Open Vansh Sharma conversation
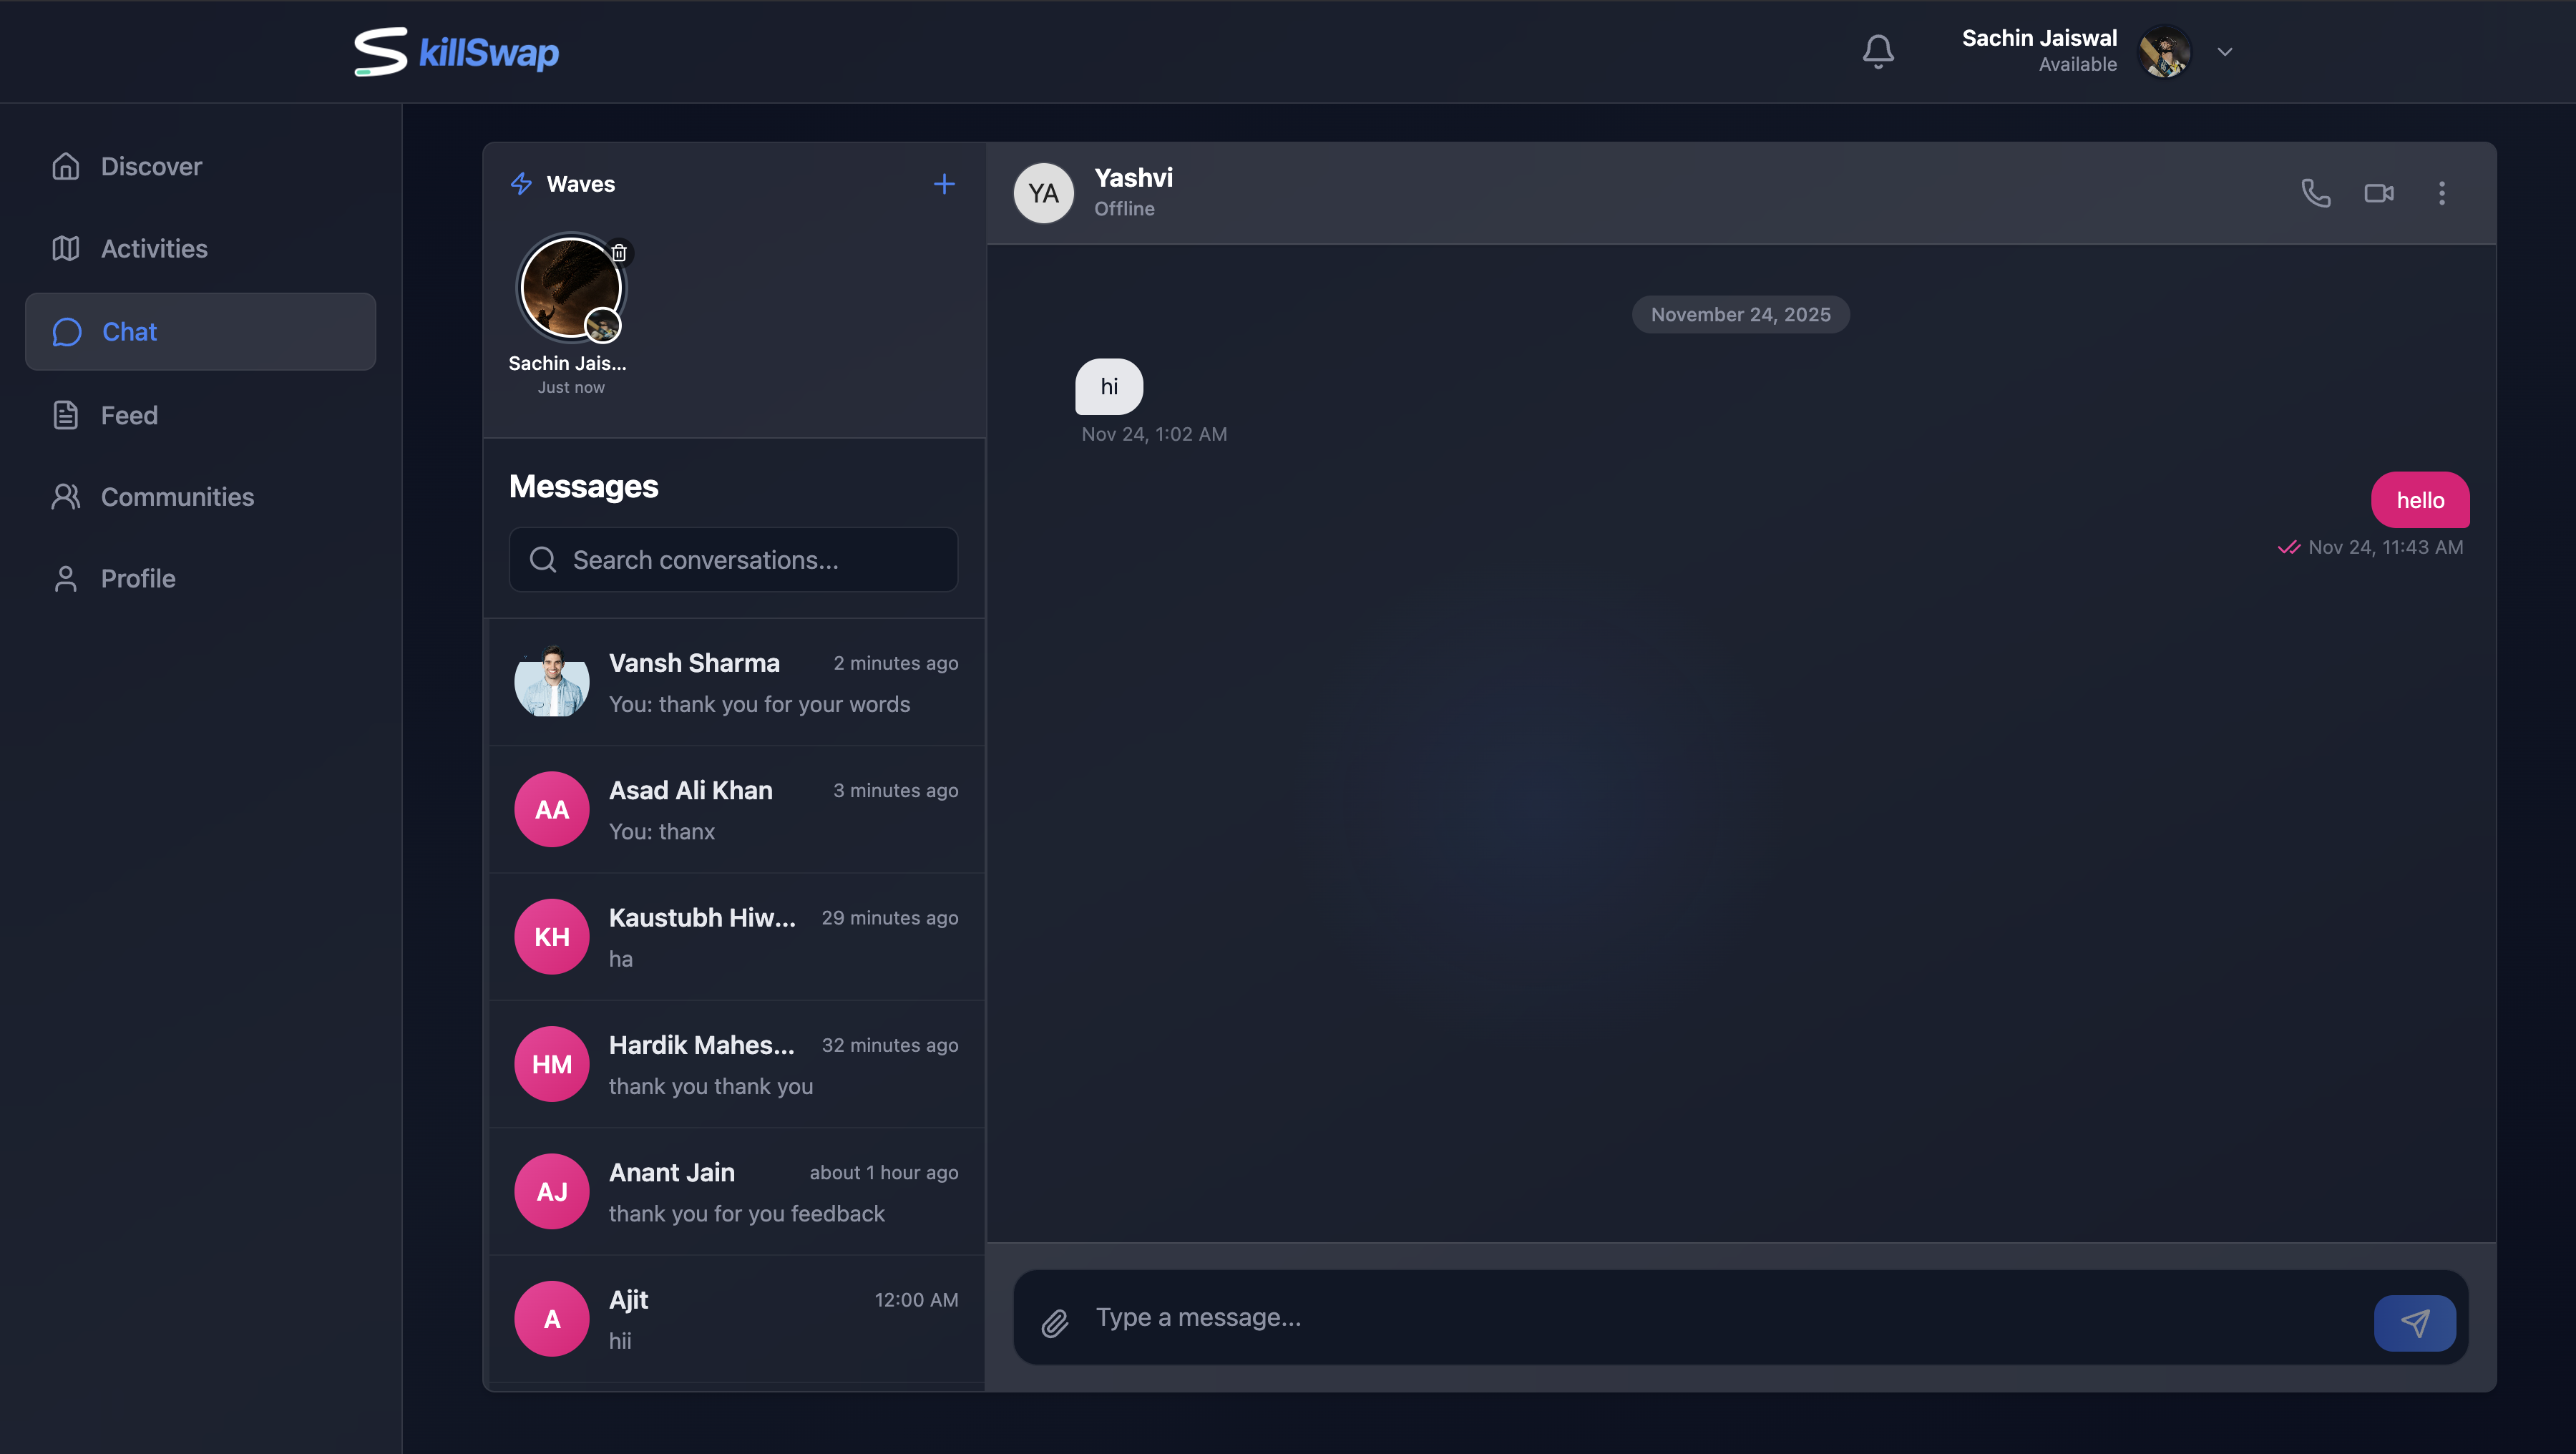 (735, 683)
